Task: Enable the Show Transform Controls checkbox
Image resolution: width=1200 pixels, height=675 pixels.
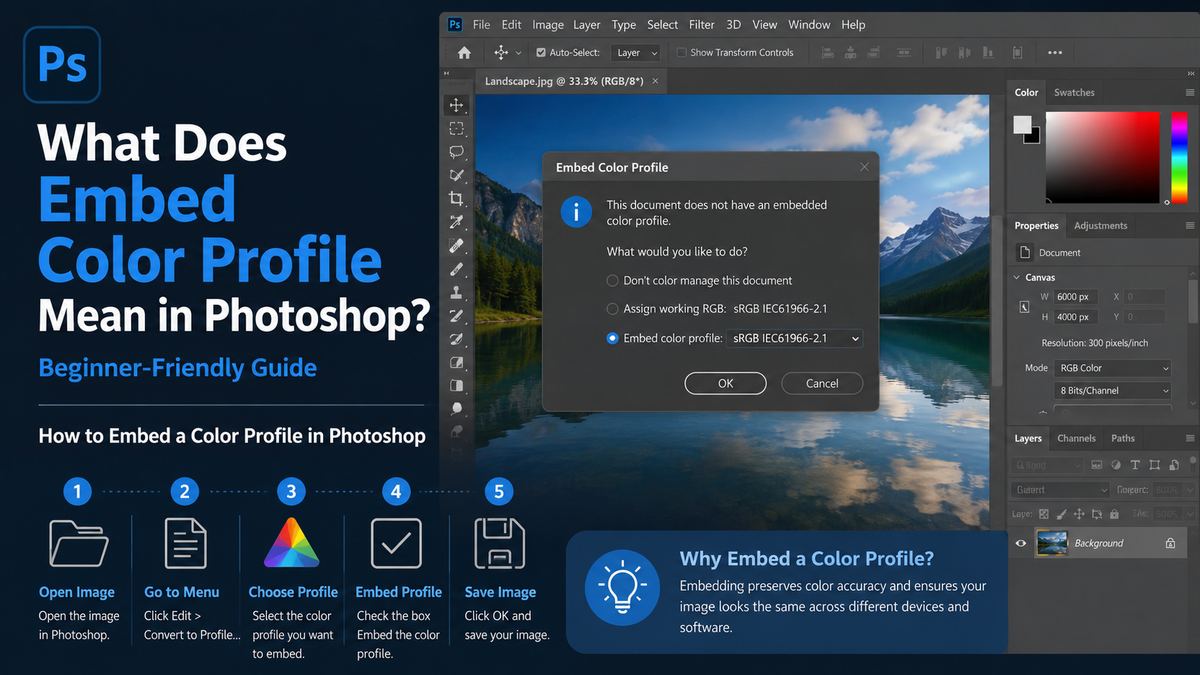Action: click(682, 53)
